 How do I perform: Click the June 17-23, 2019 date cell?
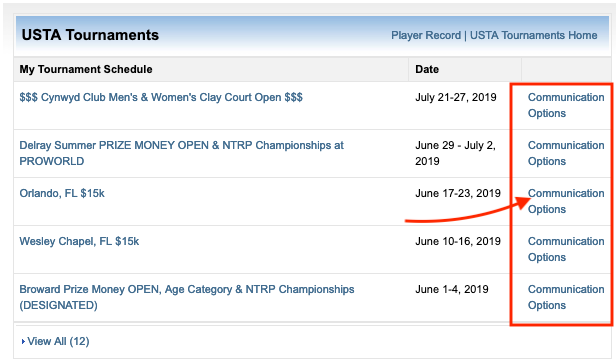tap(458, 193)
